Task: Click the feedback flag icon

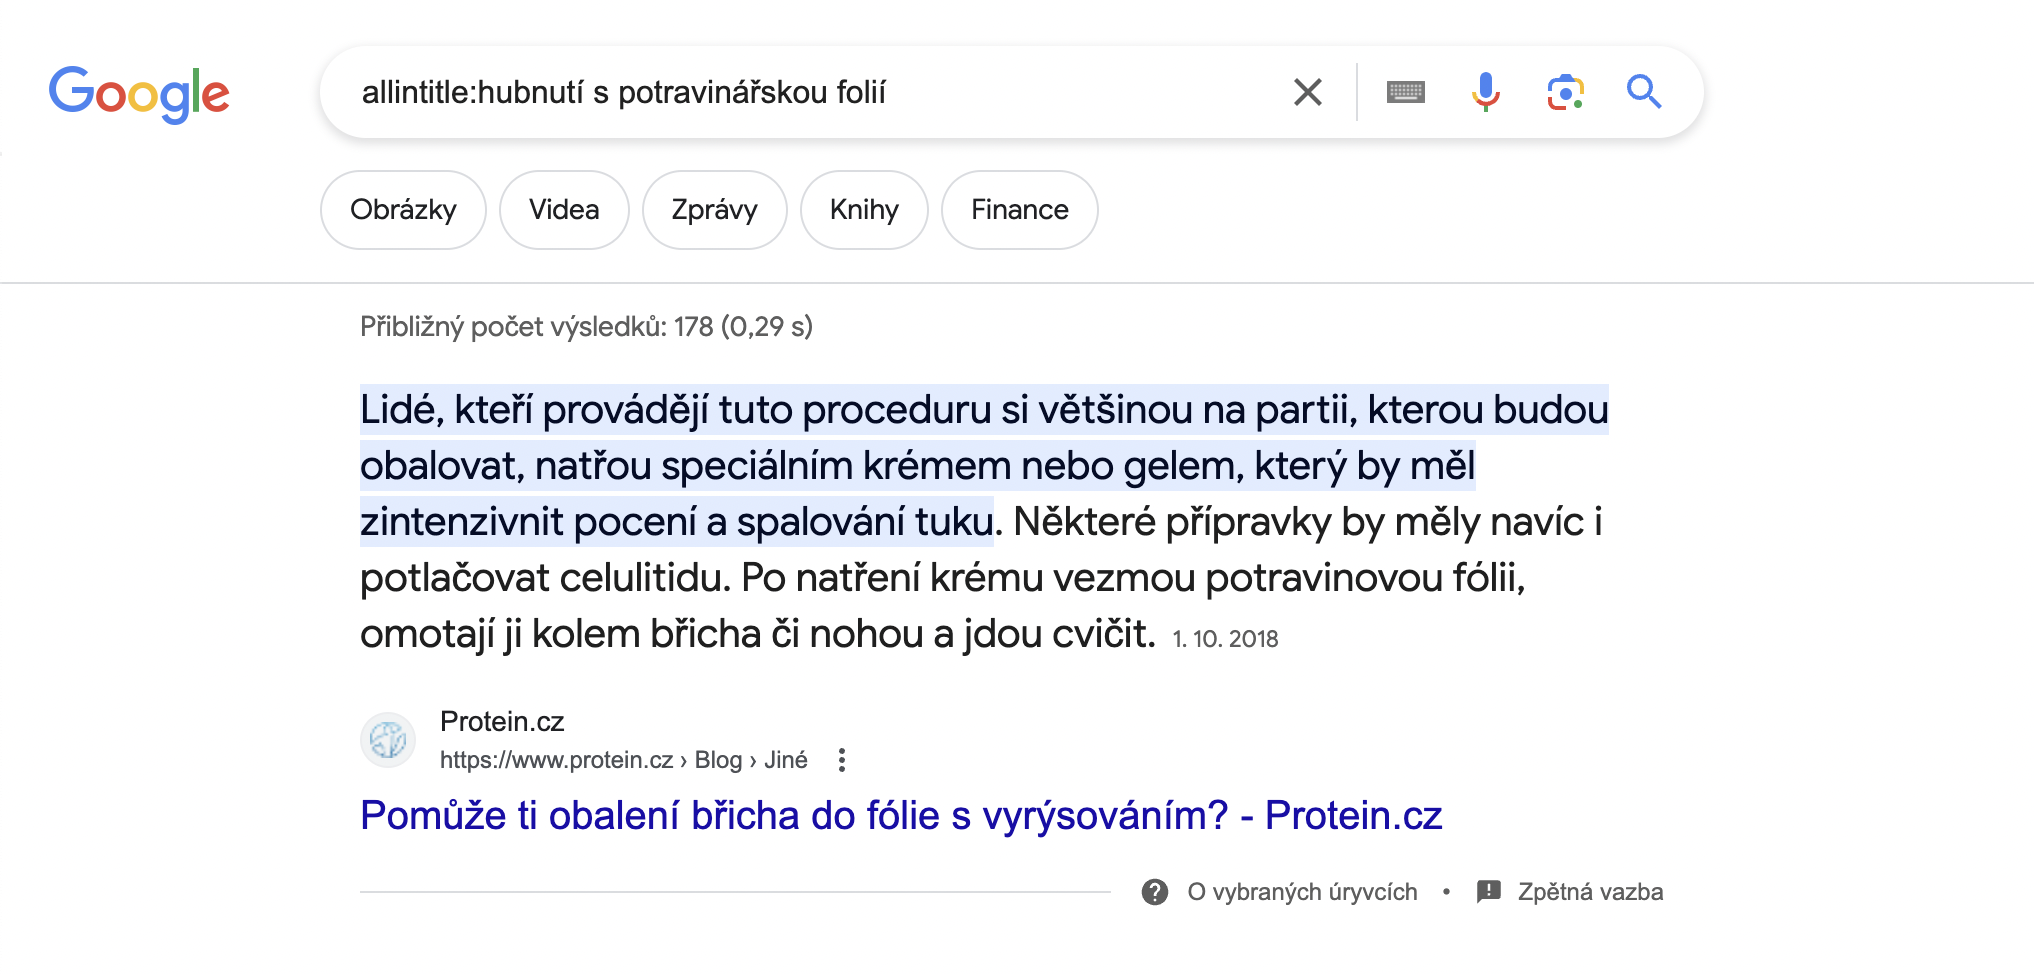Action: (x=1489, y=891)
